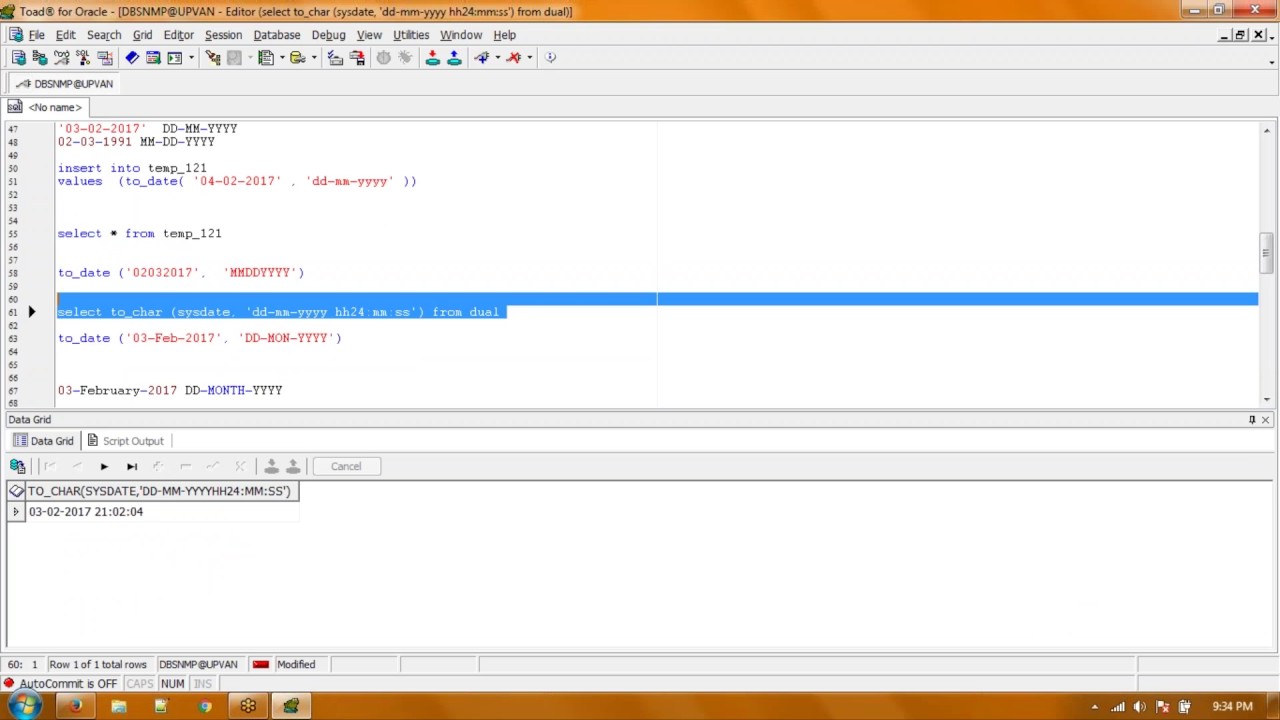Click the grid commit icon near Cancel
This screenshot has height=720, width=1280.
tap(271, 466)
